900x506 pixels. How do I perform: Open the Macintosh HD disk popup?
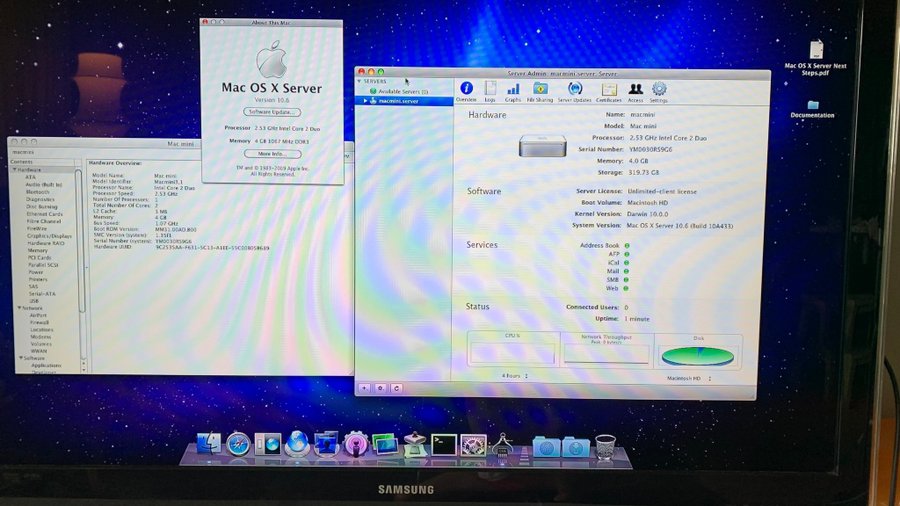(689, 379)
